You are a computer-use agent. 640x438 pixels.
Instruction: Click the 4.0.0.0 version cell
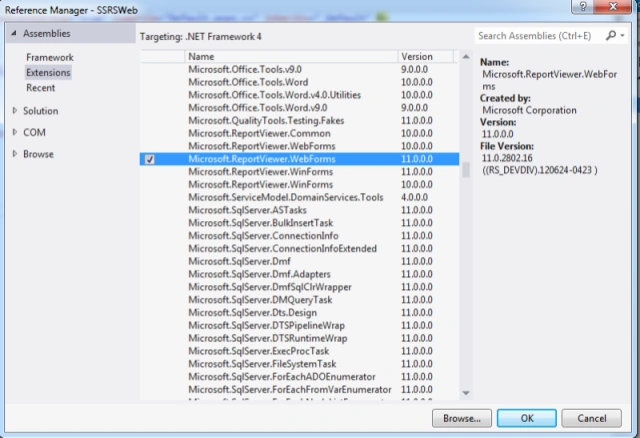coord(414,198)
